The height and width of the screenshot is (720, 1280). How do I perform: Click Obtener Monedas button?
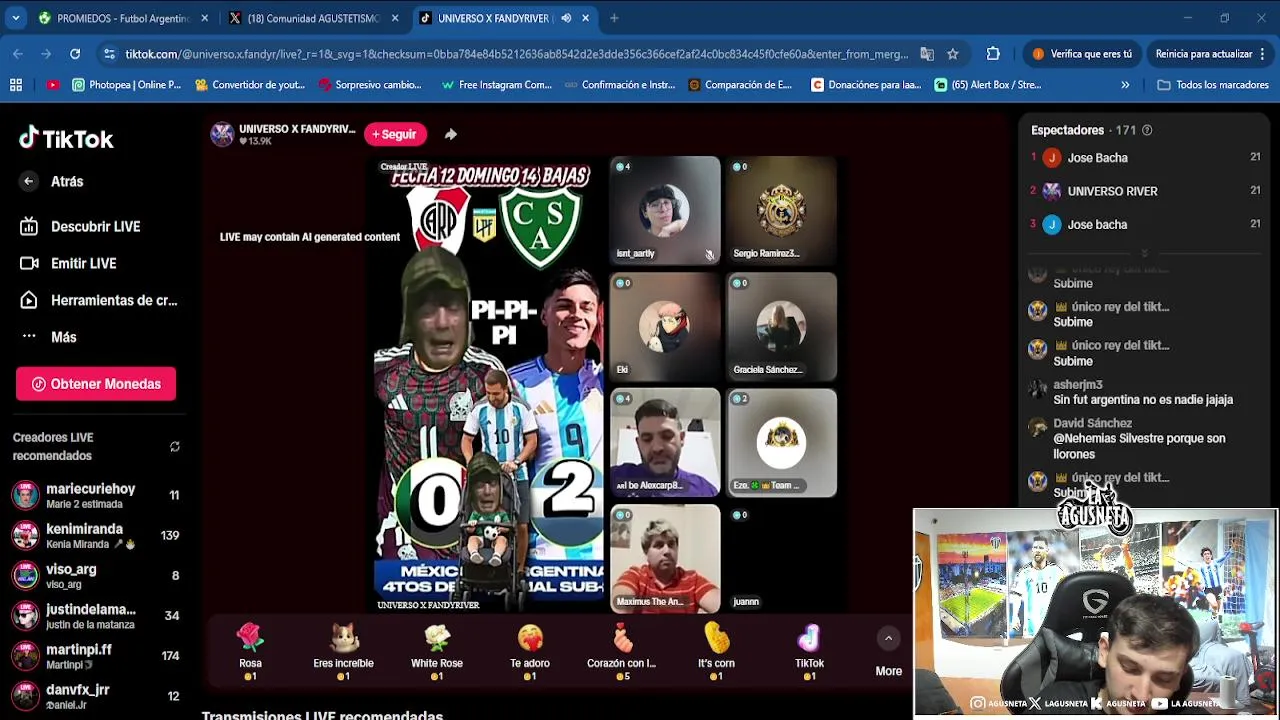coord(96,384)
